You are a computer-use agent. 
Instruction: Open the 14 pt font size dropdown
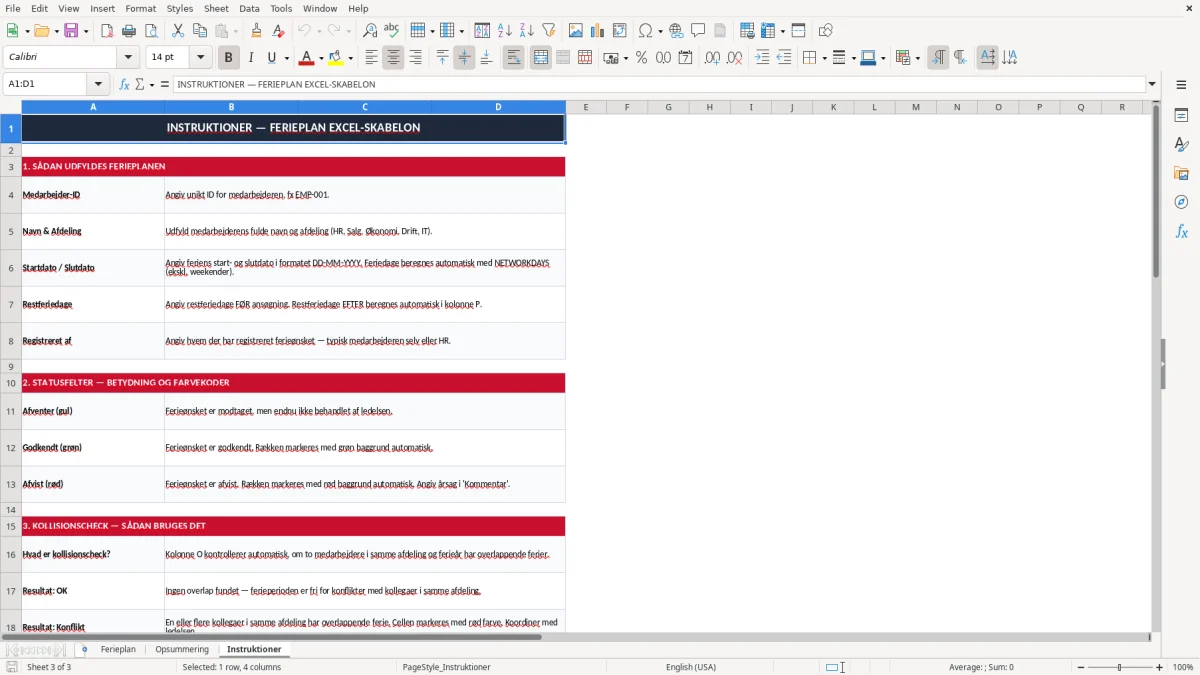[x=201, y=58]
